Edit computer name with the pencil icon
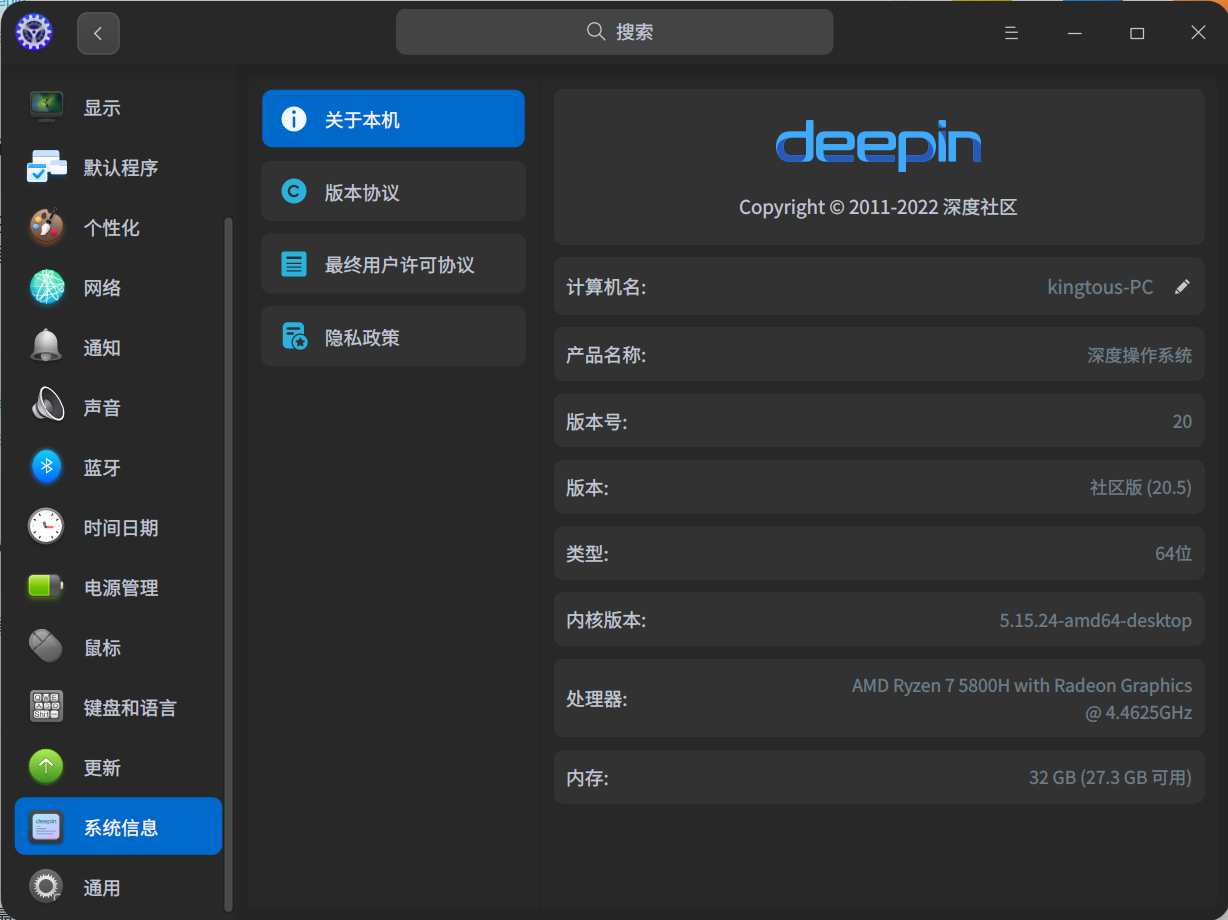The height and width of the screenshot is (920, 1228). point(1182,287)
